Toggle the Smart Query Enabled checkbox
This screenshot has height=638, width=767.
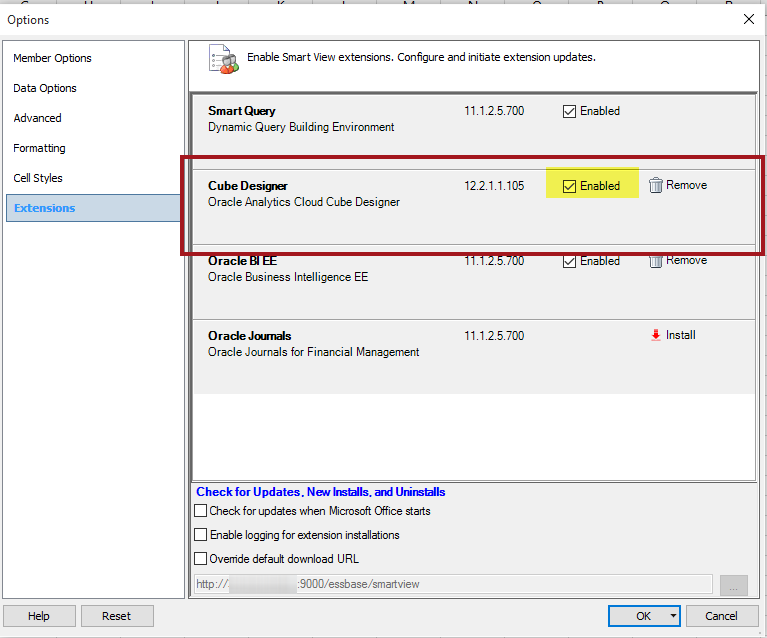[569, 112]
